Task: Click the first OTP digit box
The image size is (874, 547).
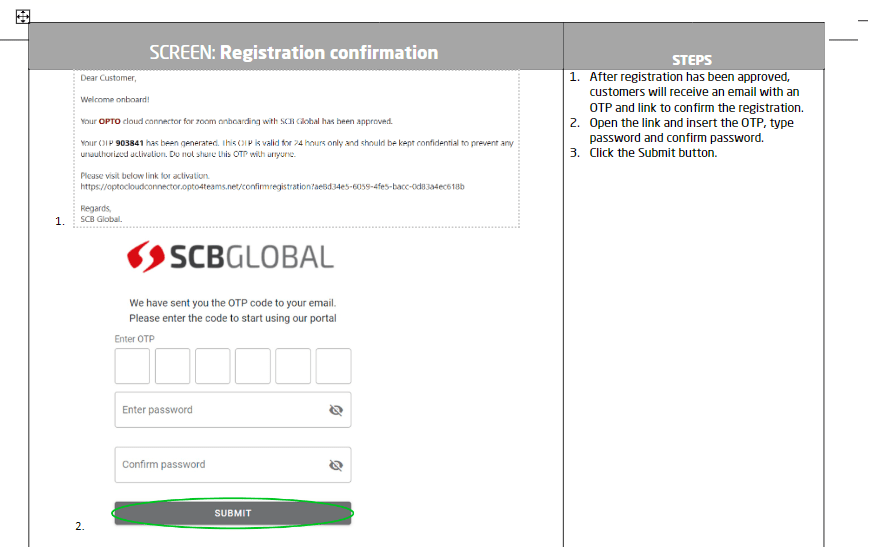Action: tap(132, 366)
